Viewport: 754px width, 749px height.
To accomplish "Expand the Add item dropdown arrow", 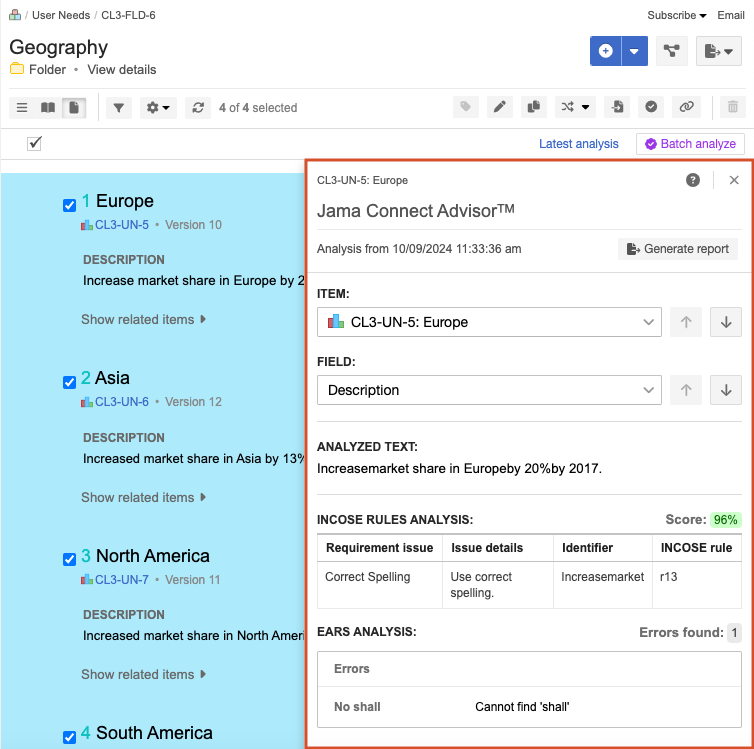I will click(634, 51).
